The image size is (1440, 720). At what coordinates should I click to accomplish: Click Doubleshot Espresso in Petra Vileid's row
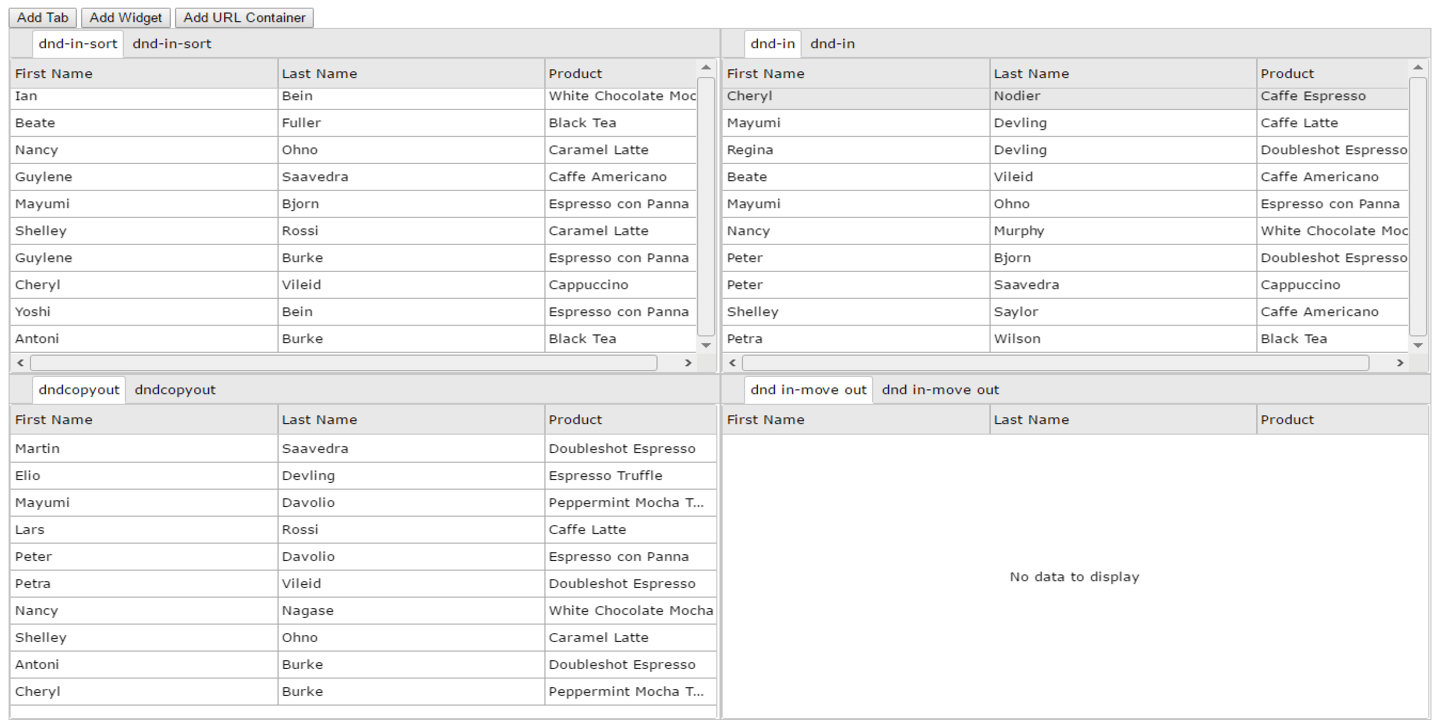point(631,584)
